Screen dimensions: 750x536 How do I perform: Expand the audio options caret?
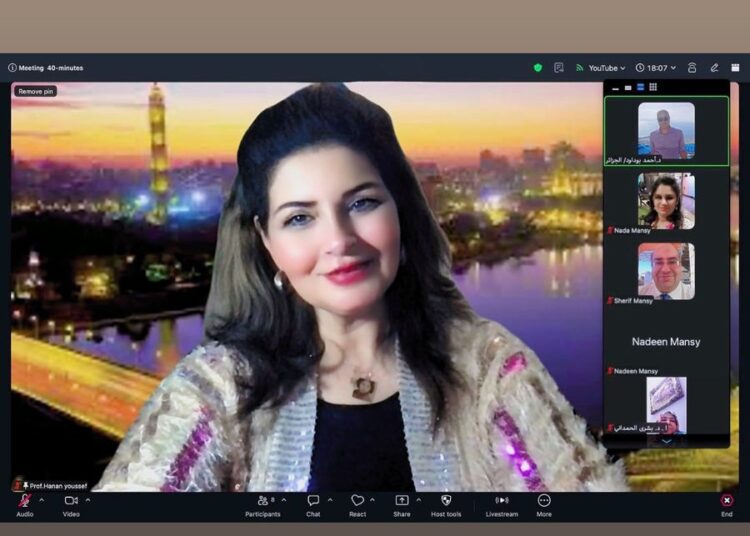click(42, 500)
